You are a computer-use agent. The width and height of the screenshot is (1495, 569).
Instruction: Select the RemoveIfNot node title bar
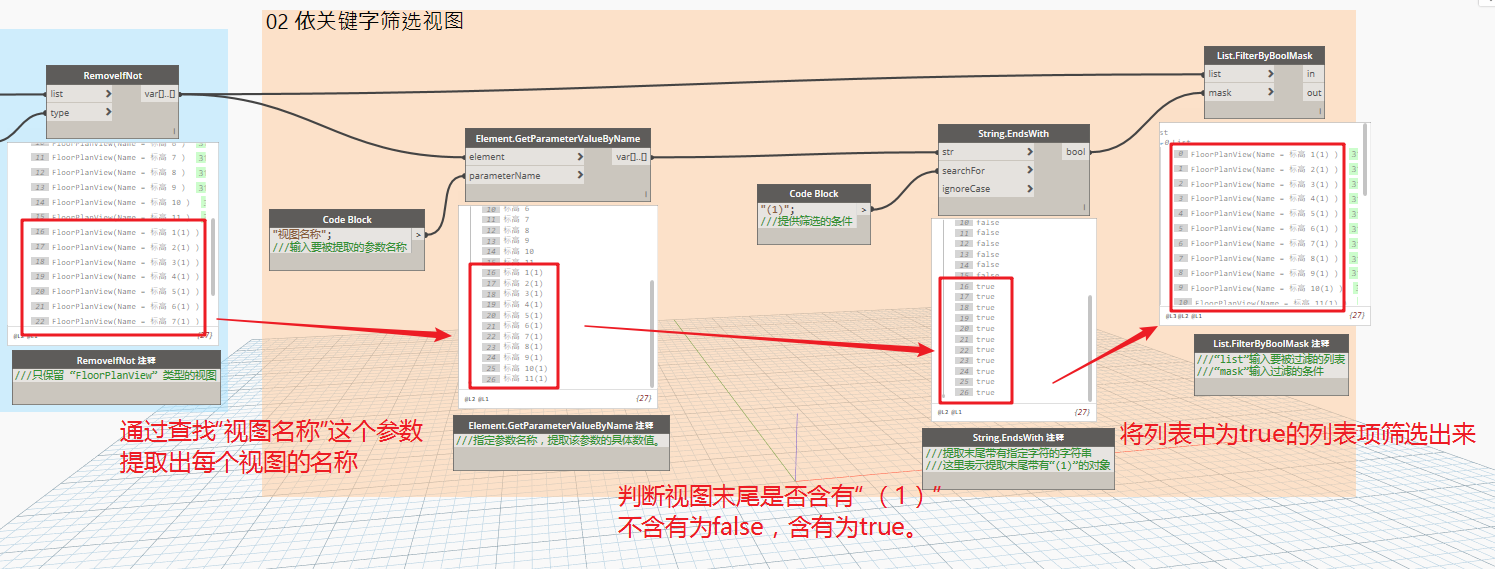(x=113, y=75)
